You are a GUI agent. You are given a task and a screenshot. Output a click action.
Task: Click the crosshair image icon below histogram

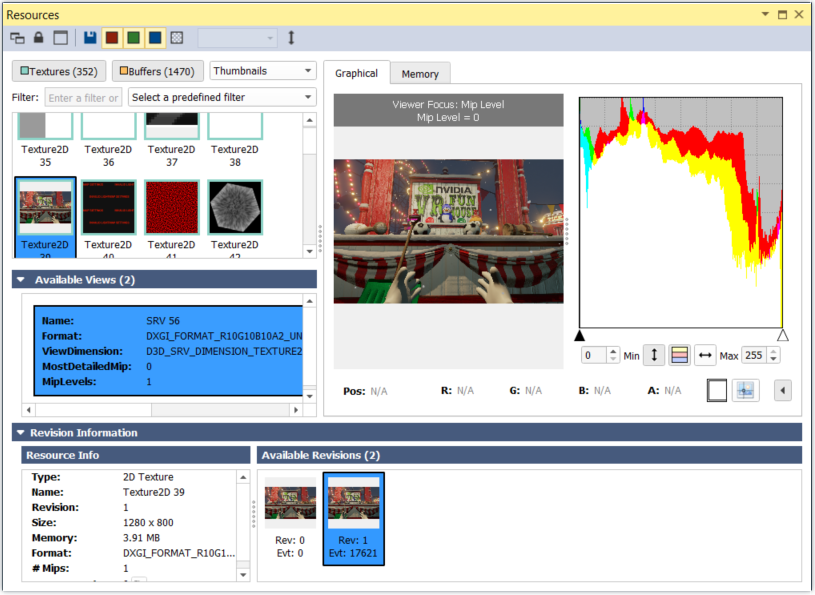click(744, 390)
